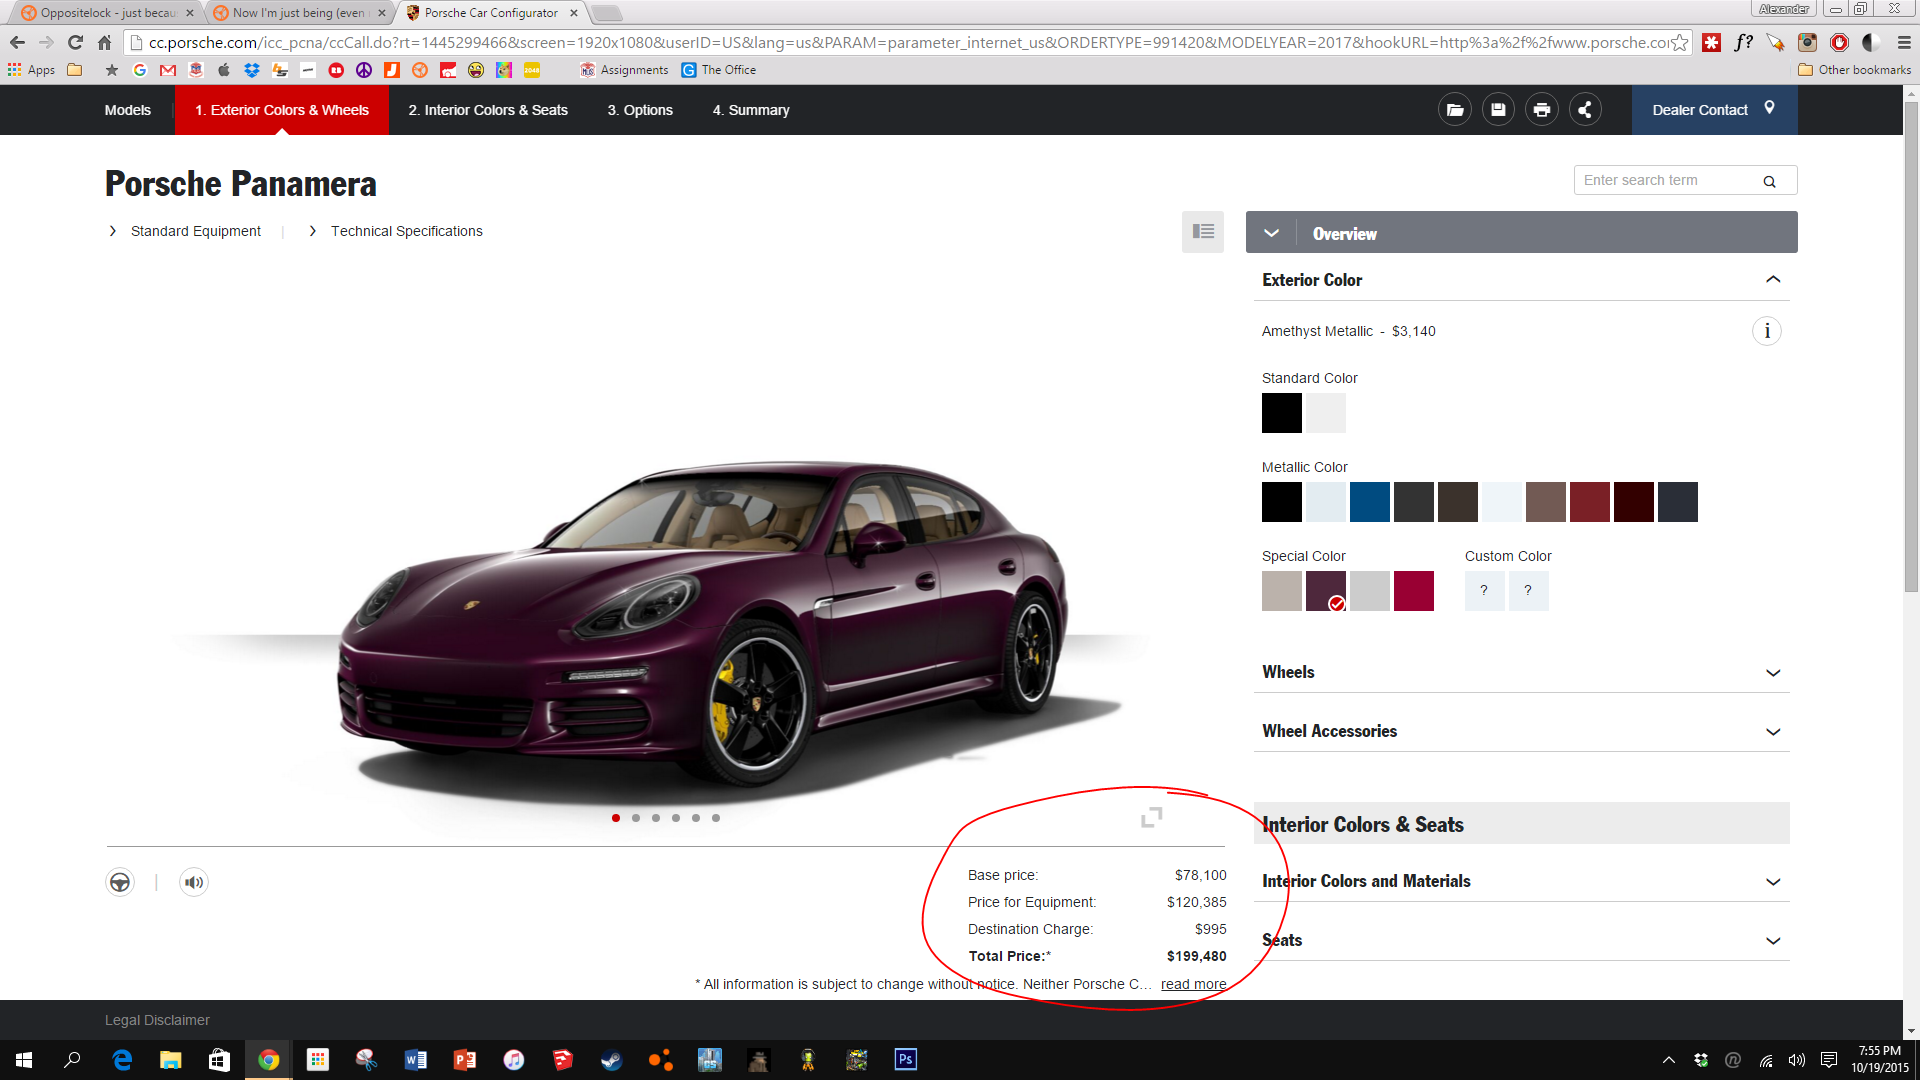Image resolution: width=1920 pixels, height=1080 pixels.
Task: Select the standard white color swatch
Action: point(1326,413)
